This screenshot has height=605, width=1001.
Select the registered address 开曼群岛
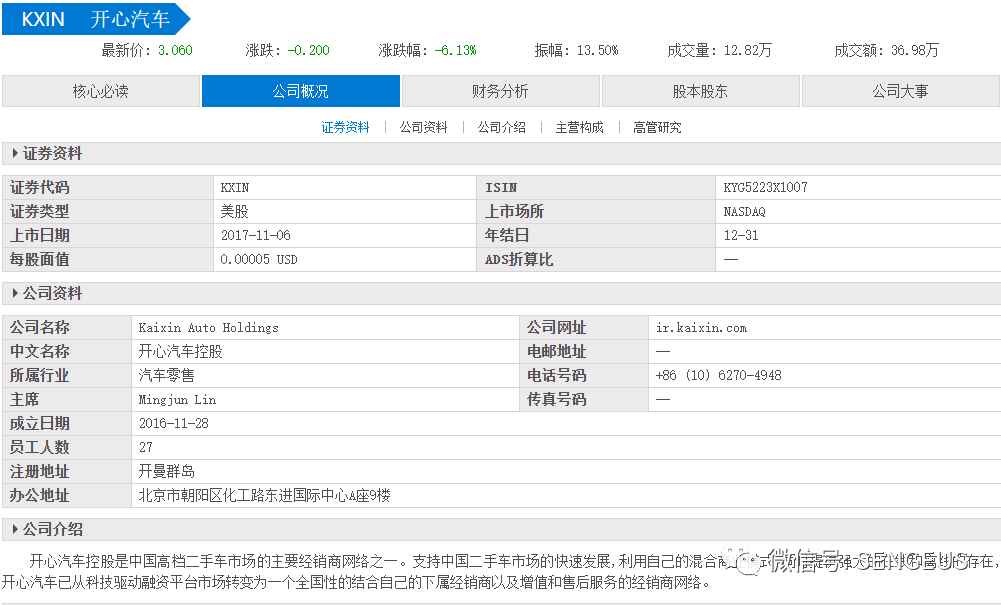(x=167, y=472)
